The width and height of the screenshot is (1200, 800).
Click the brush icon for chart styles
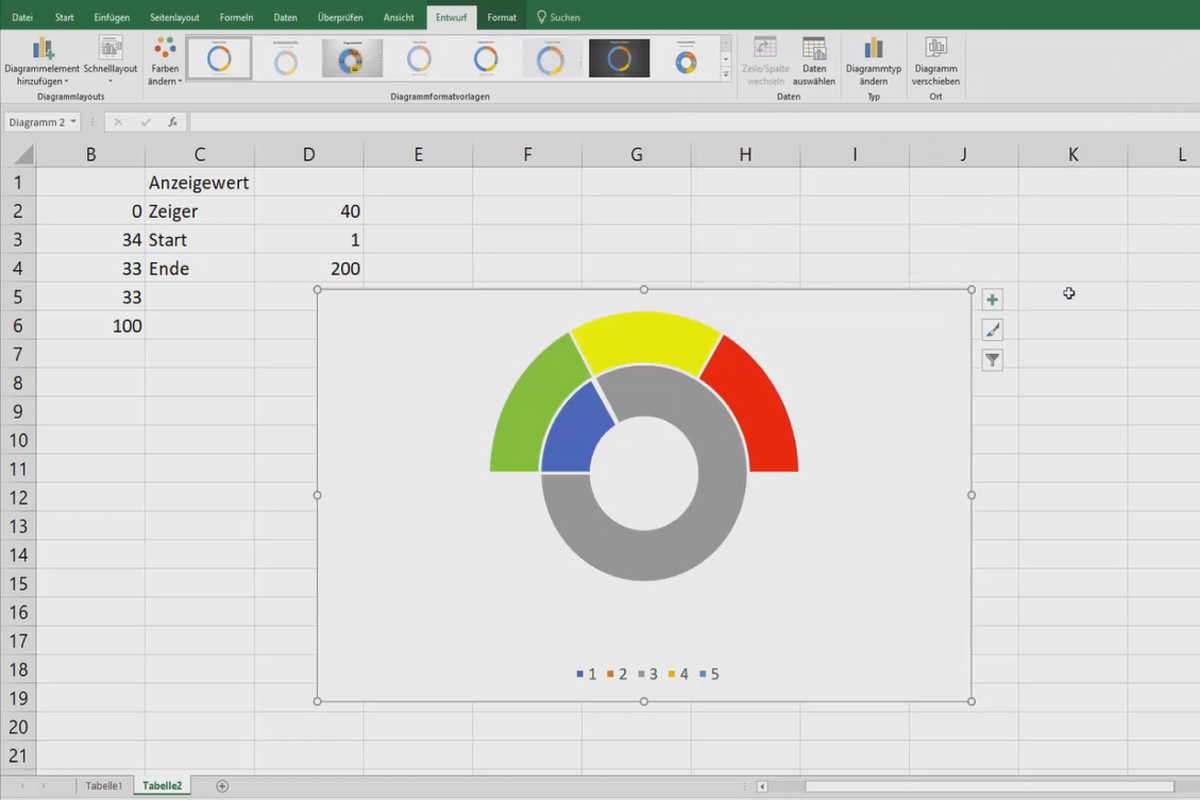[x=991, y=329]
